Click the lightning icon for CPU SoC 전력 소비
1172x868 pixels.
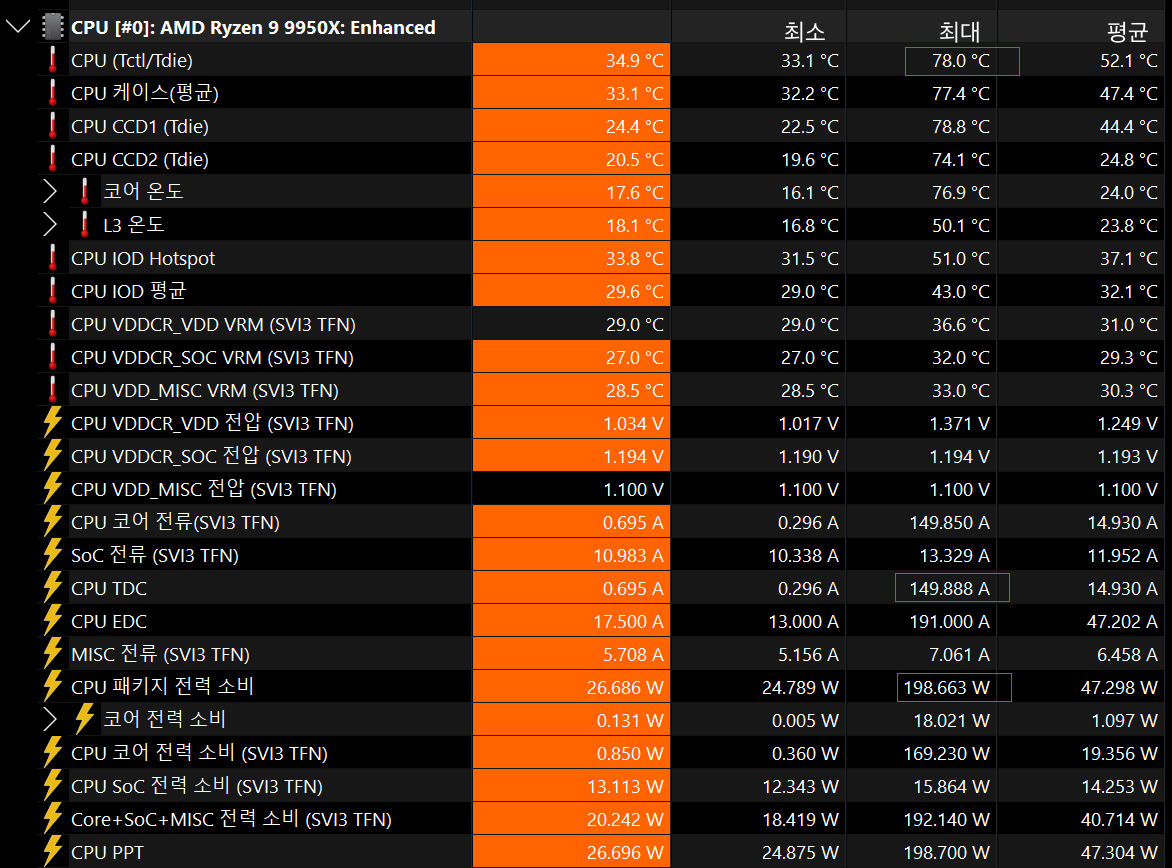coord(52,786)
